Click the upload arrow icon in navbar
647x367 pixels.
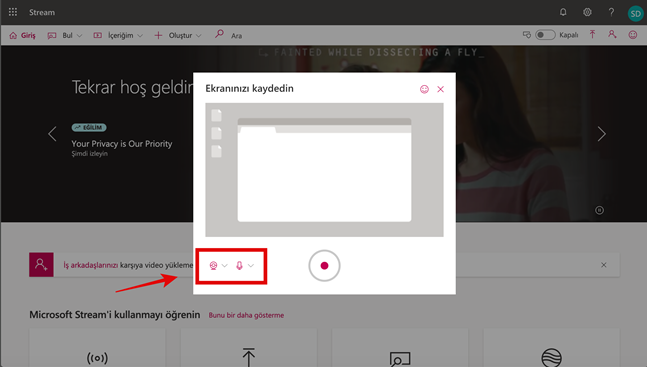coord(593,35)
